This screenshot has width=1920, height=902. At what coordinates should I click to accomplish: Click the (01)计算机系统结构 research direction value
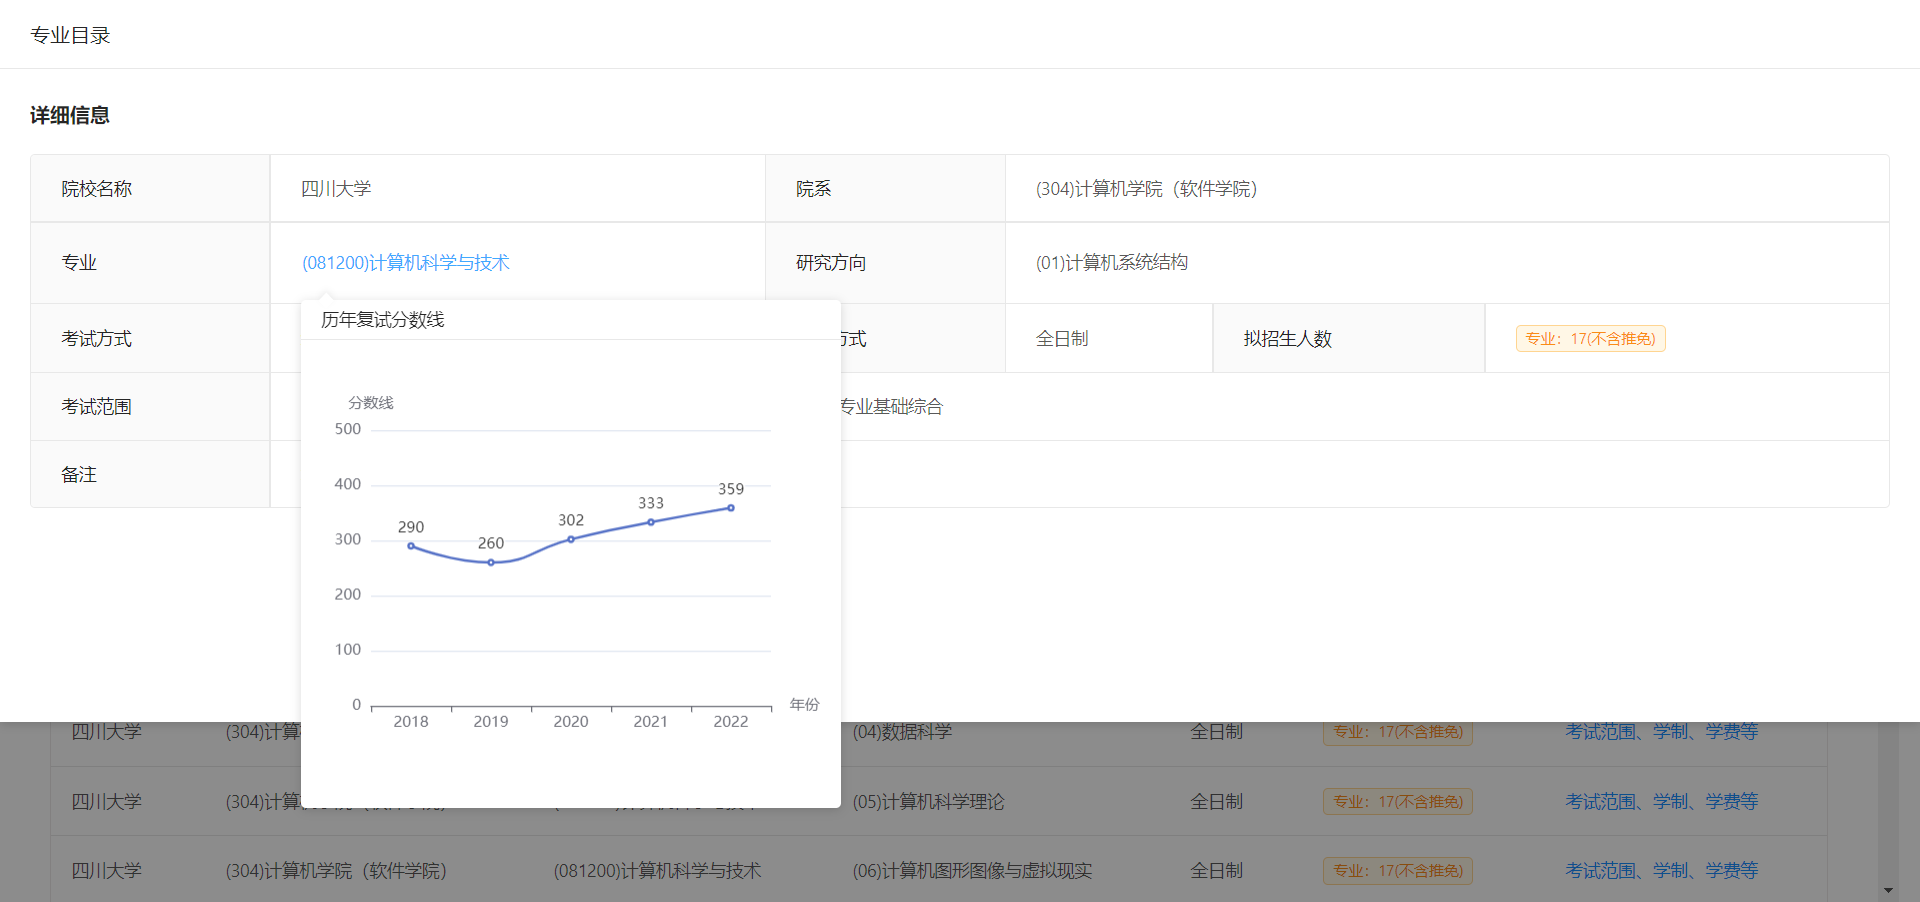pyautogui.click(x=1112, y=263)
